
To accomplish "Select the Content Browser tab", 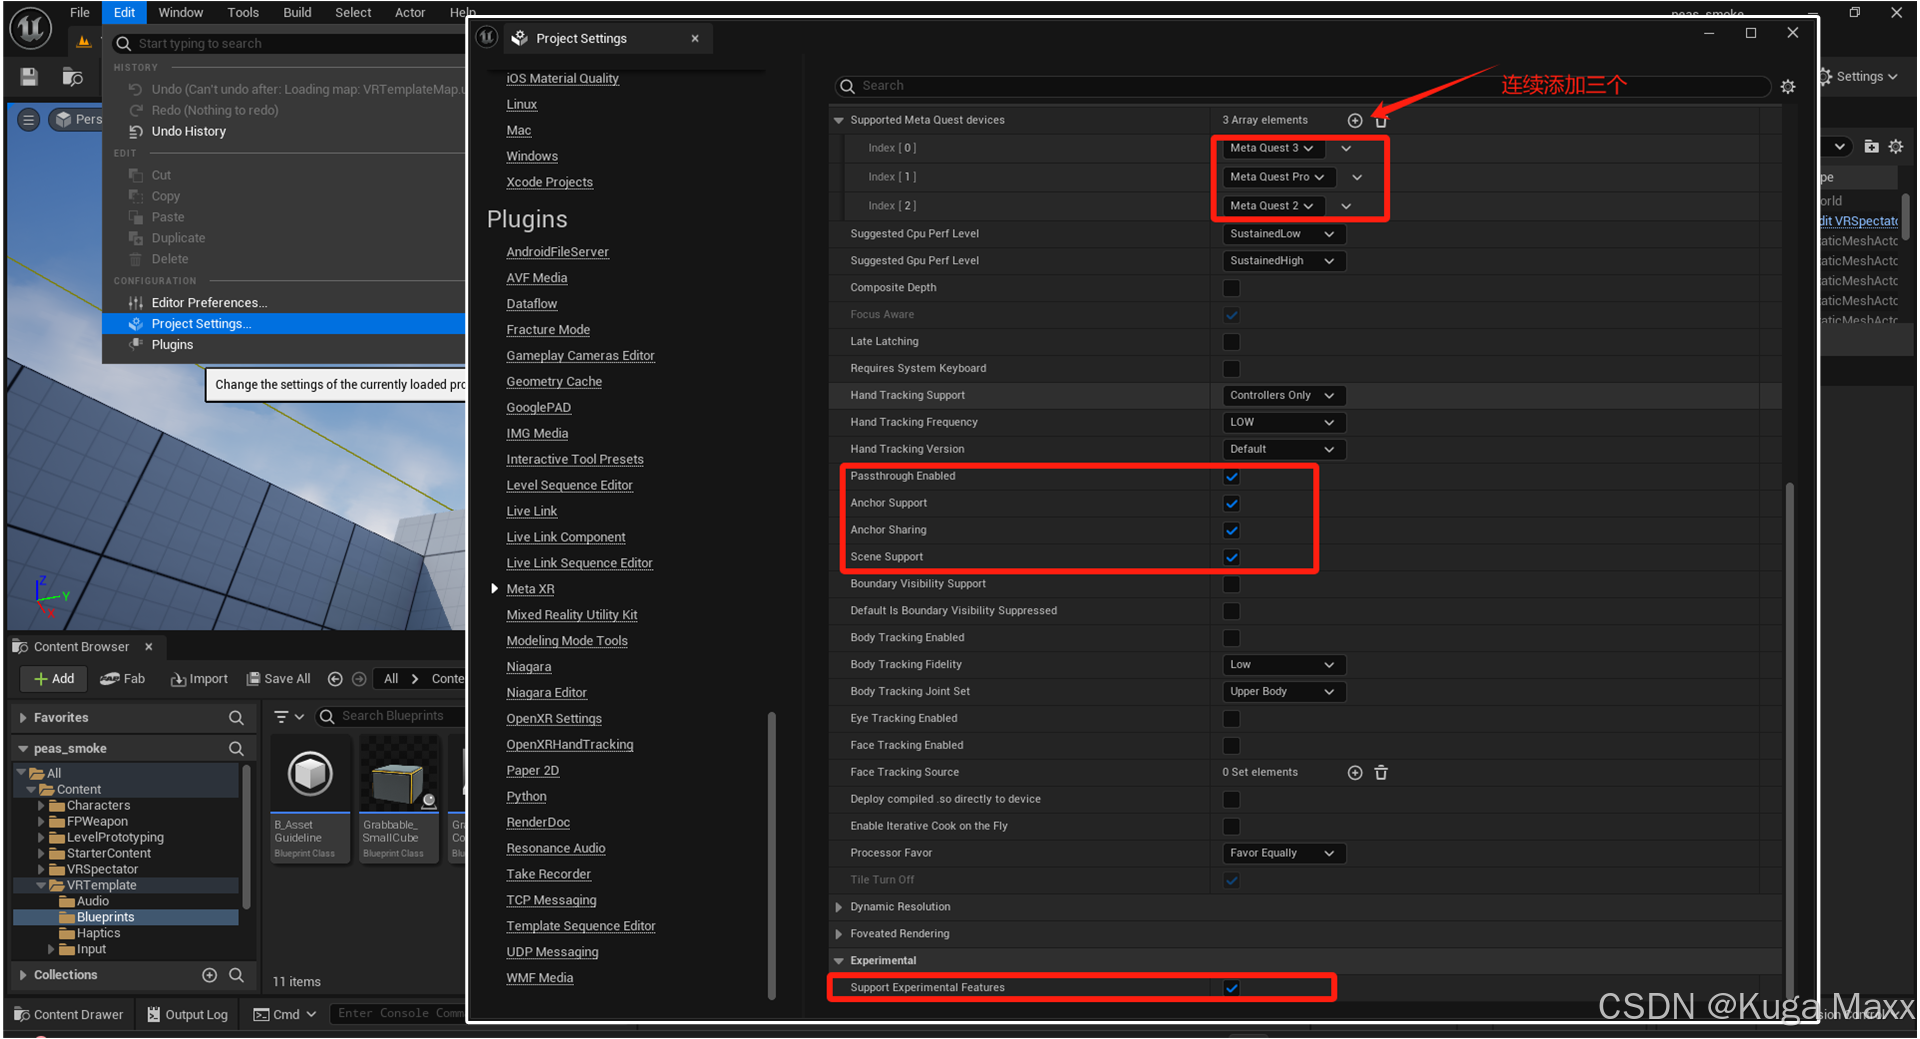I will click(x=80, y=647).
